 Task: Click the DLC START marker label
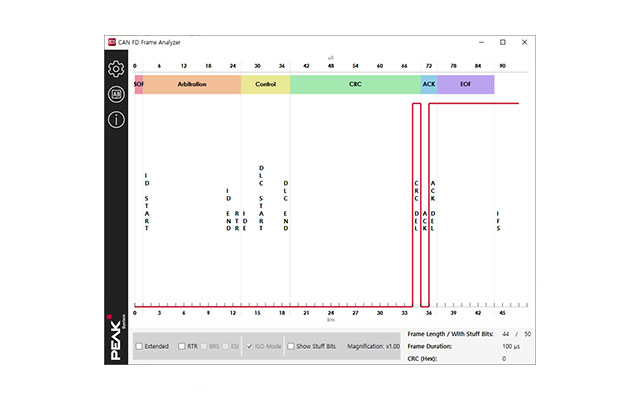coord(261,198)
